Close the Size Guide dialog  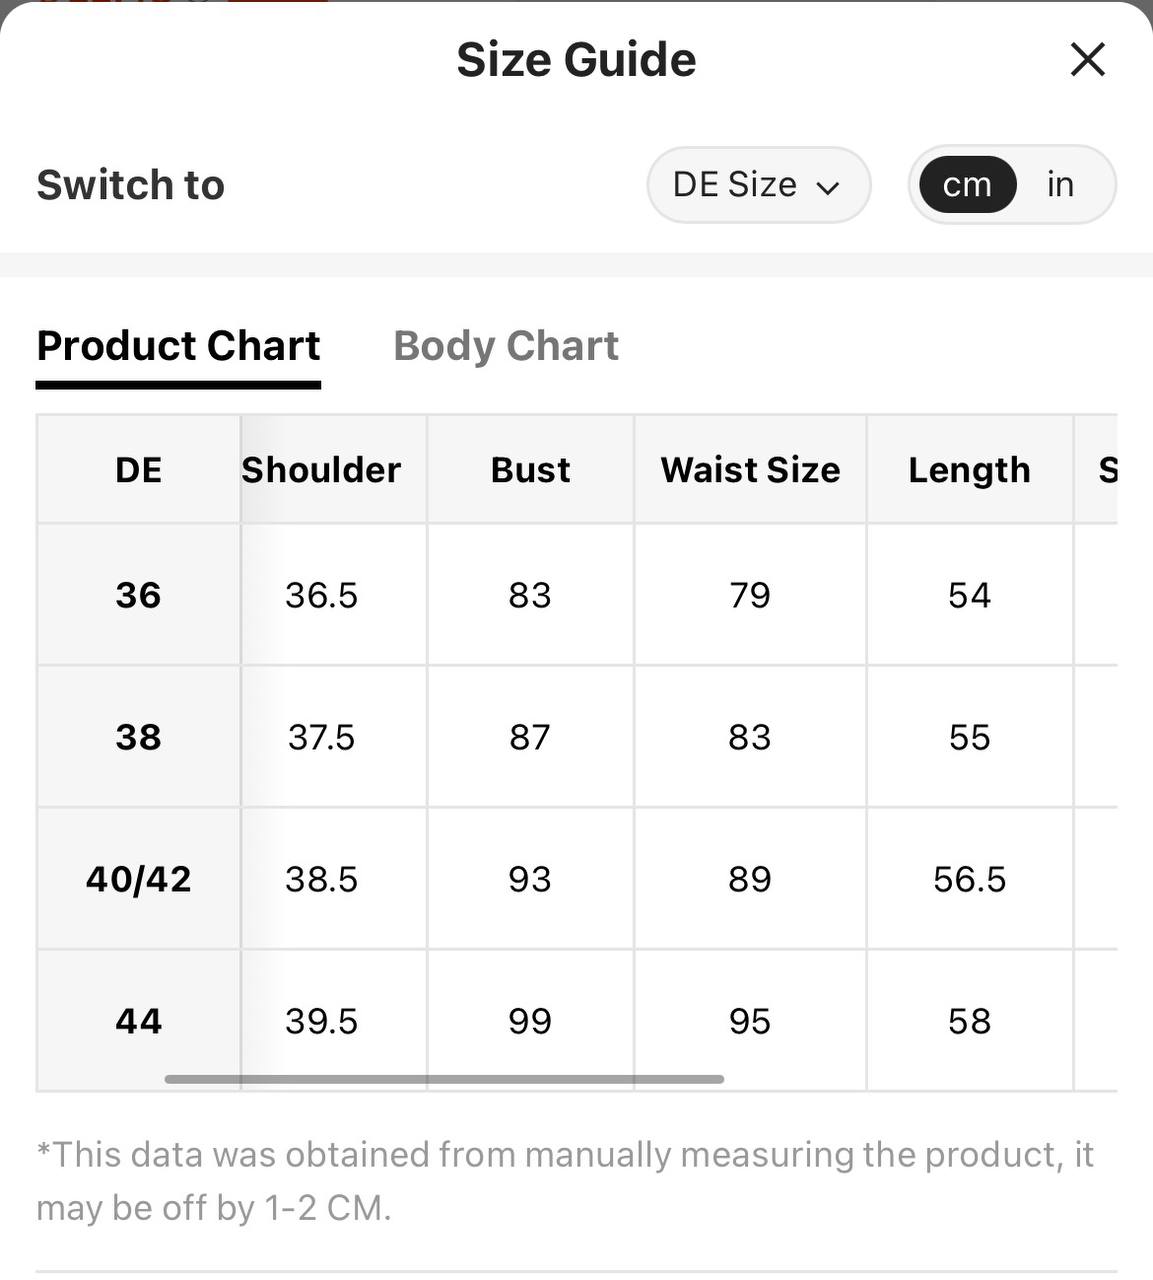(1087, 59)
